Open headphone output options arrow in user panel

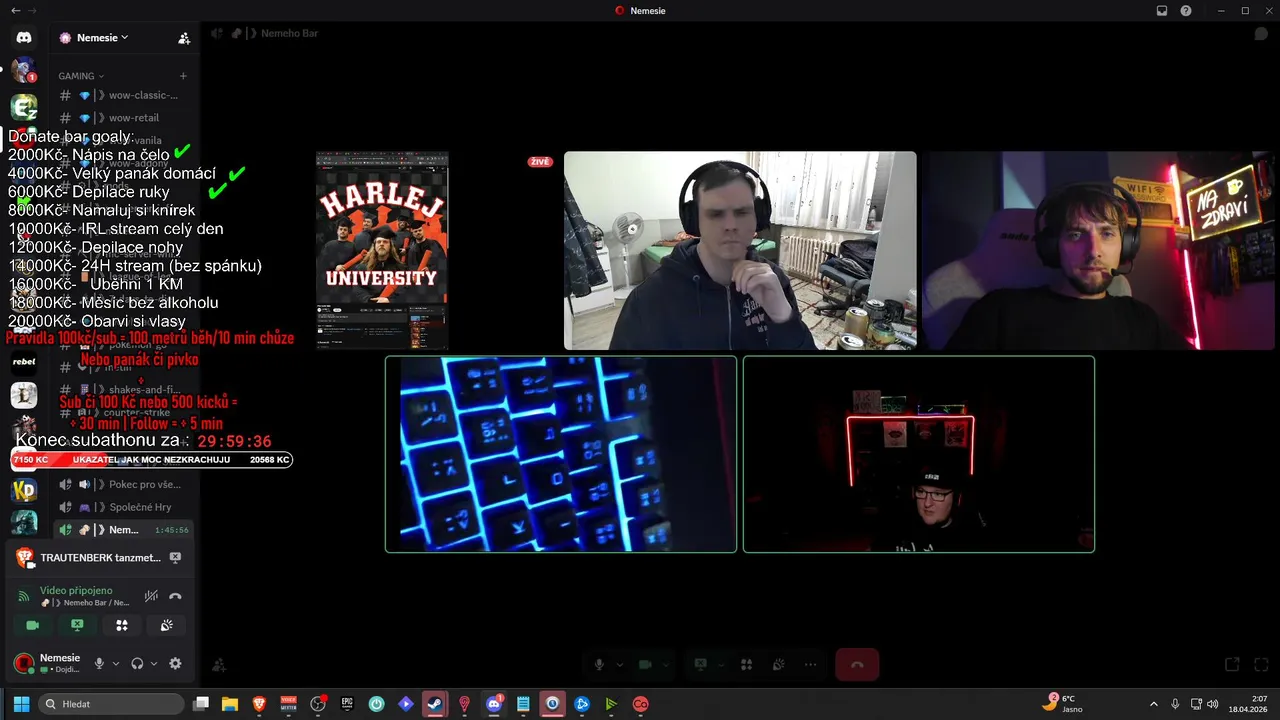tap(153, 663)
